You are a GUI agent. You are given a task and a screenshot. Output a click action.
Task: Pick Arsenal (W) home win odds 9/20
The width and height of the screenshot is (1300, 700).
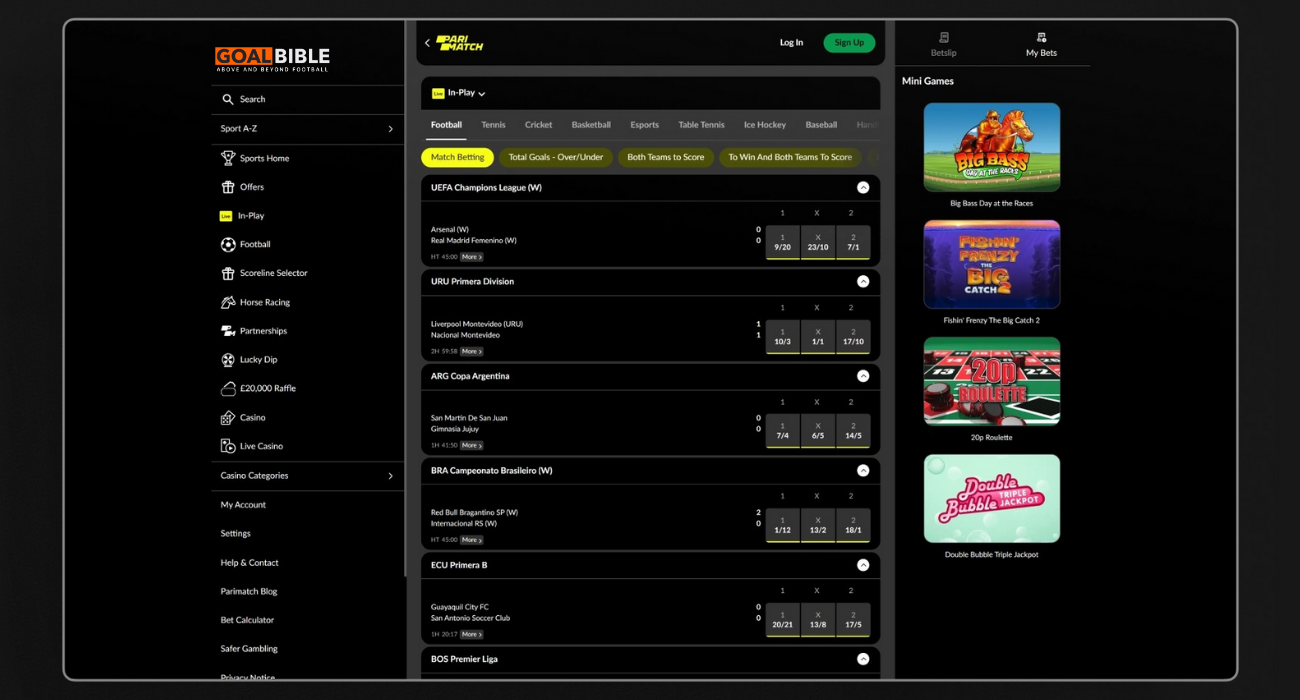[782, 242]
